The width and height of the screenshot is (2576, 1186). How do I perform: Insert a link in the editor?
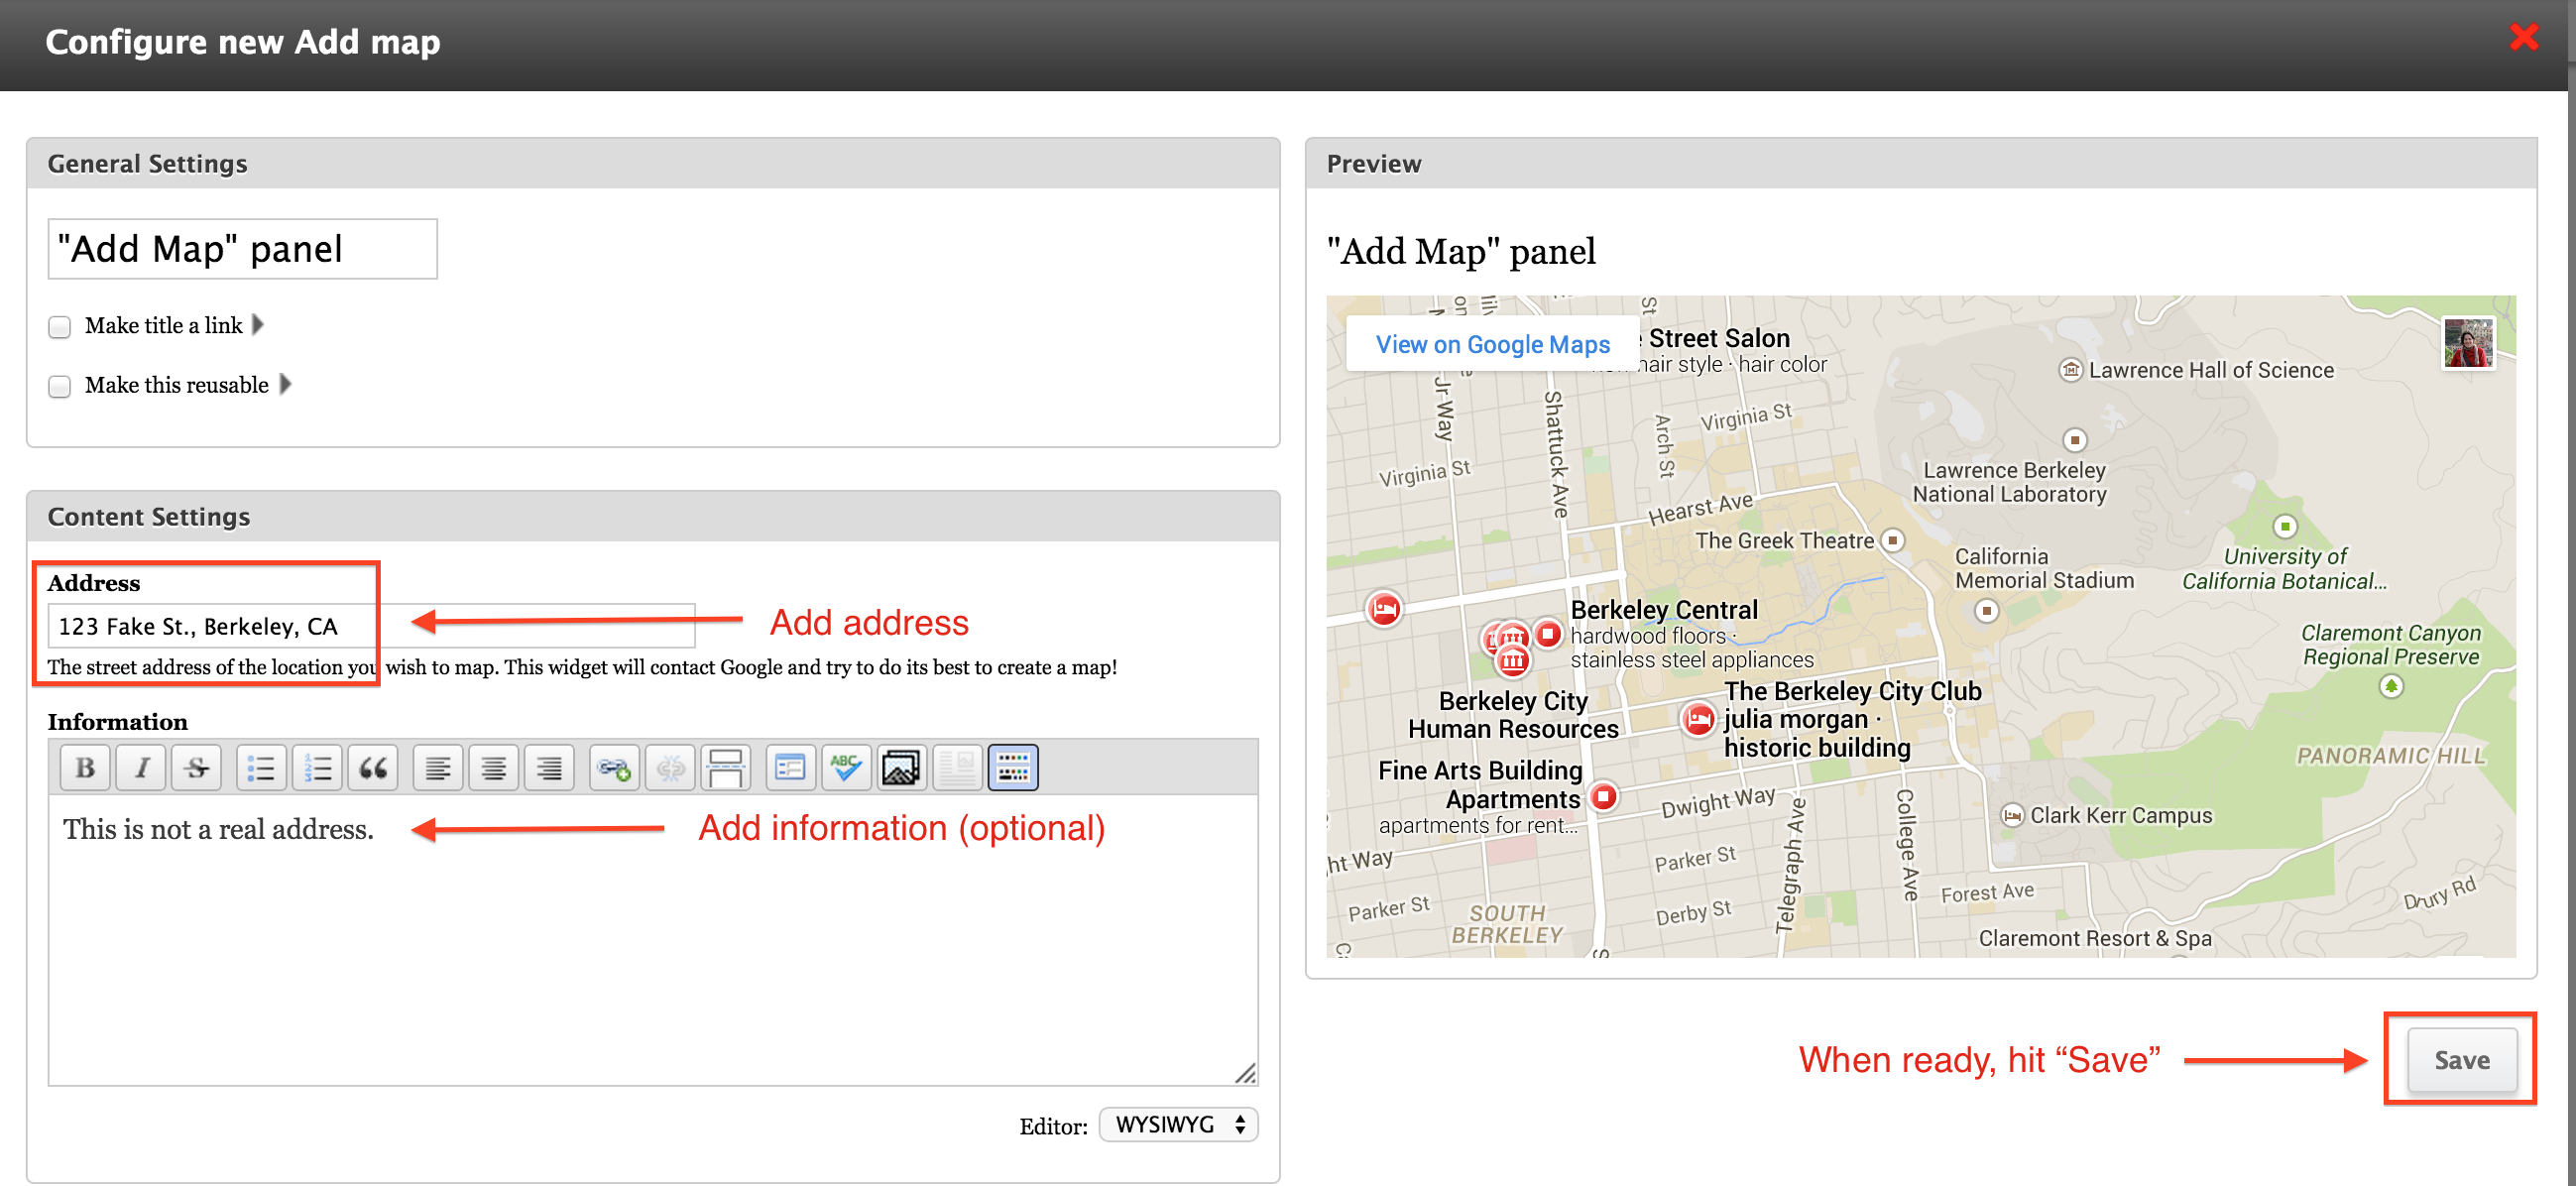pyautogui.click(x=613, y=767)
